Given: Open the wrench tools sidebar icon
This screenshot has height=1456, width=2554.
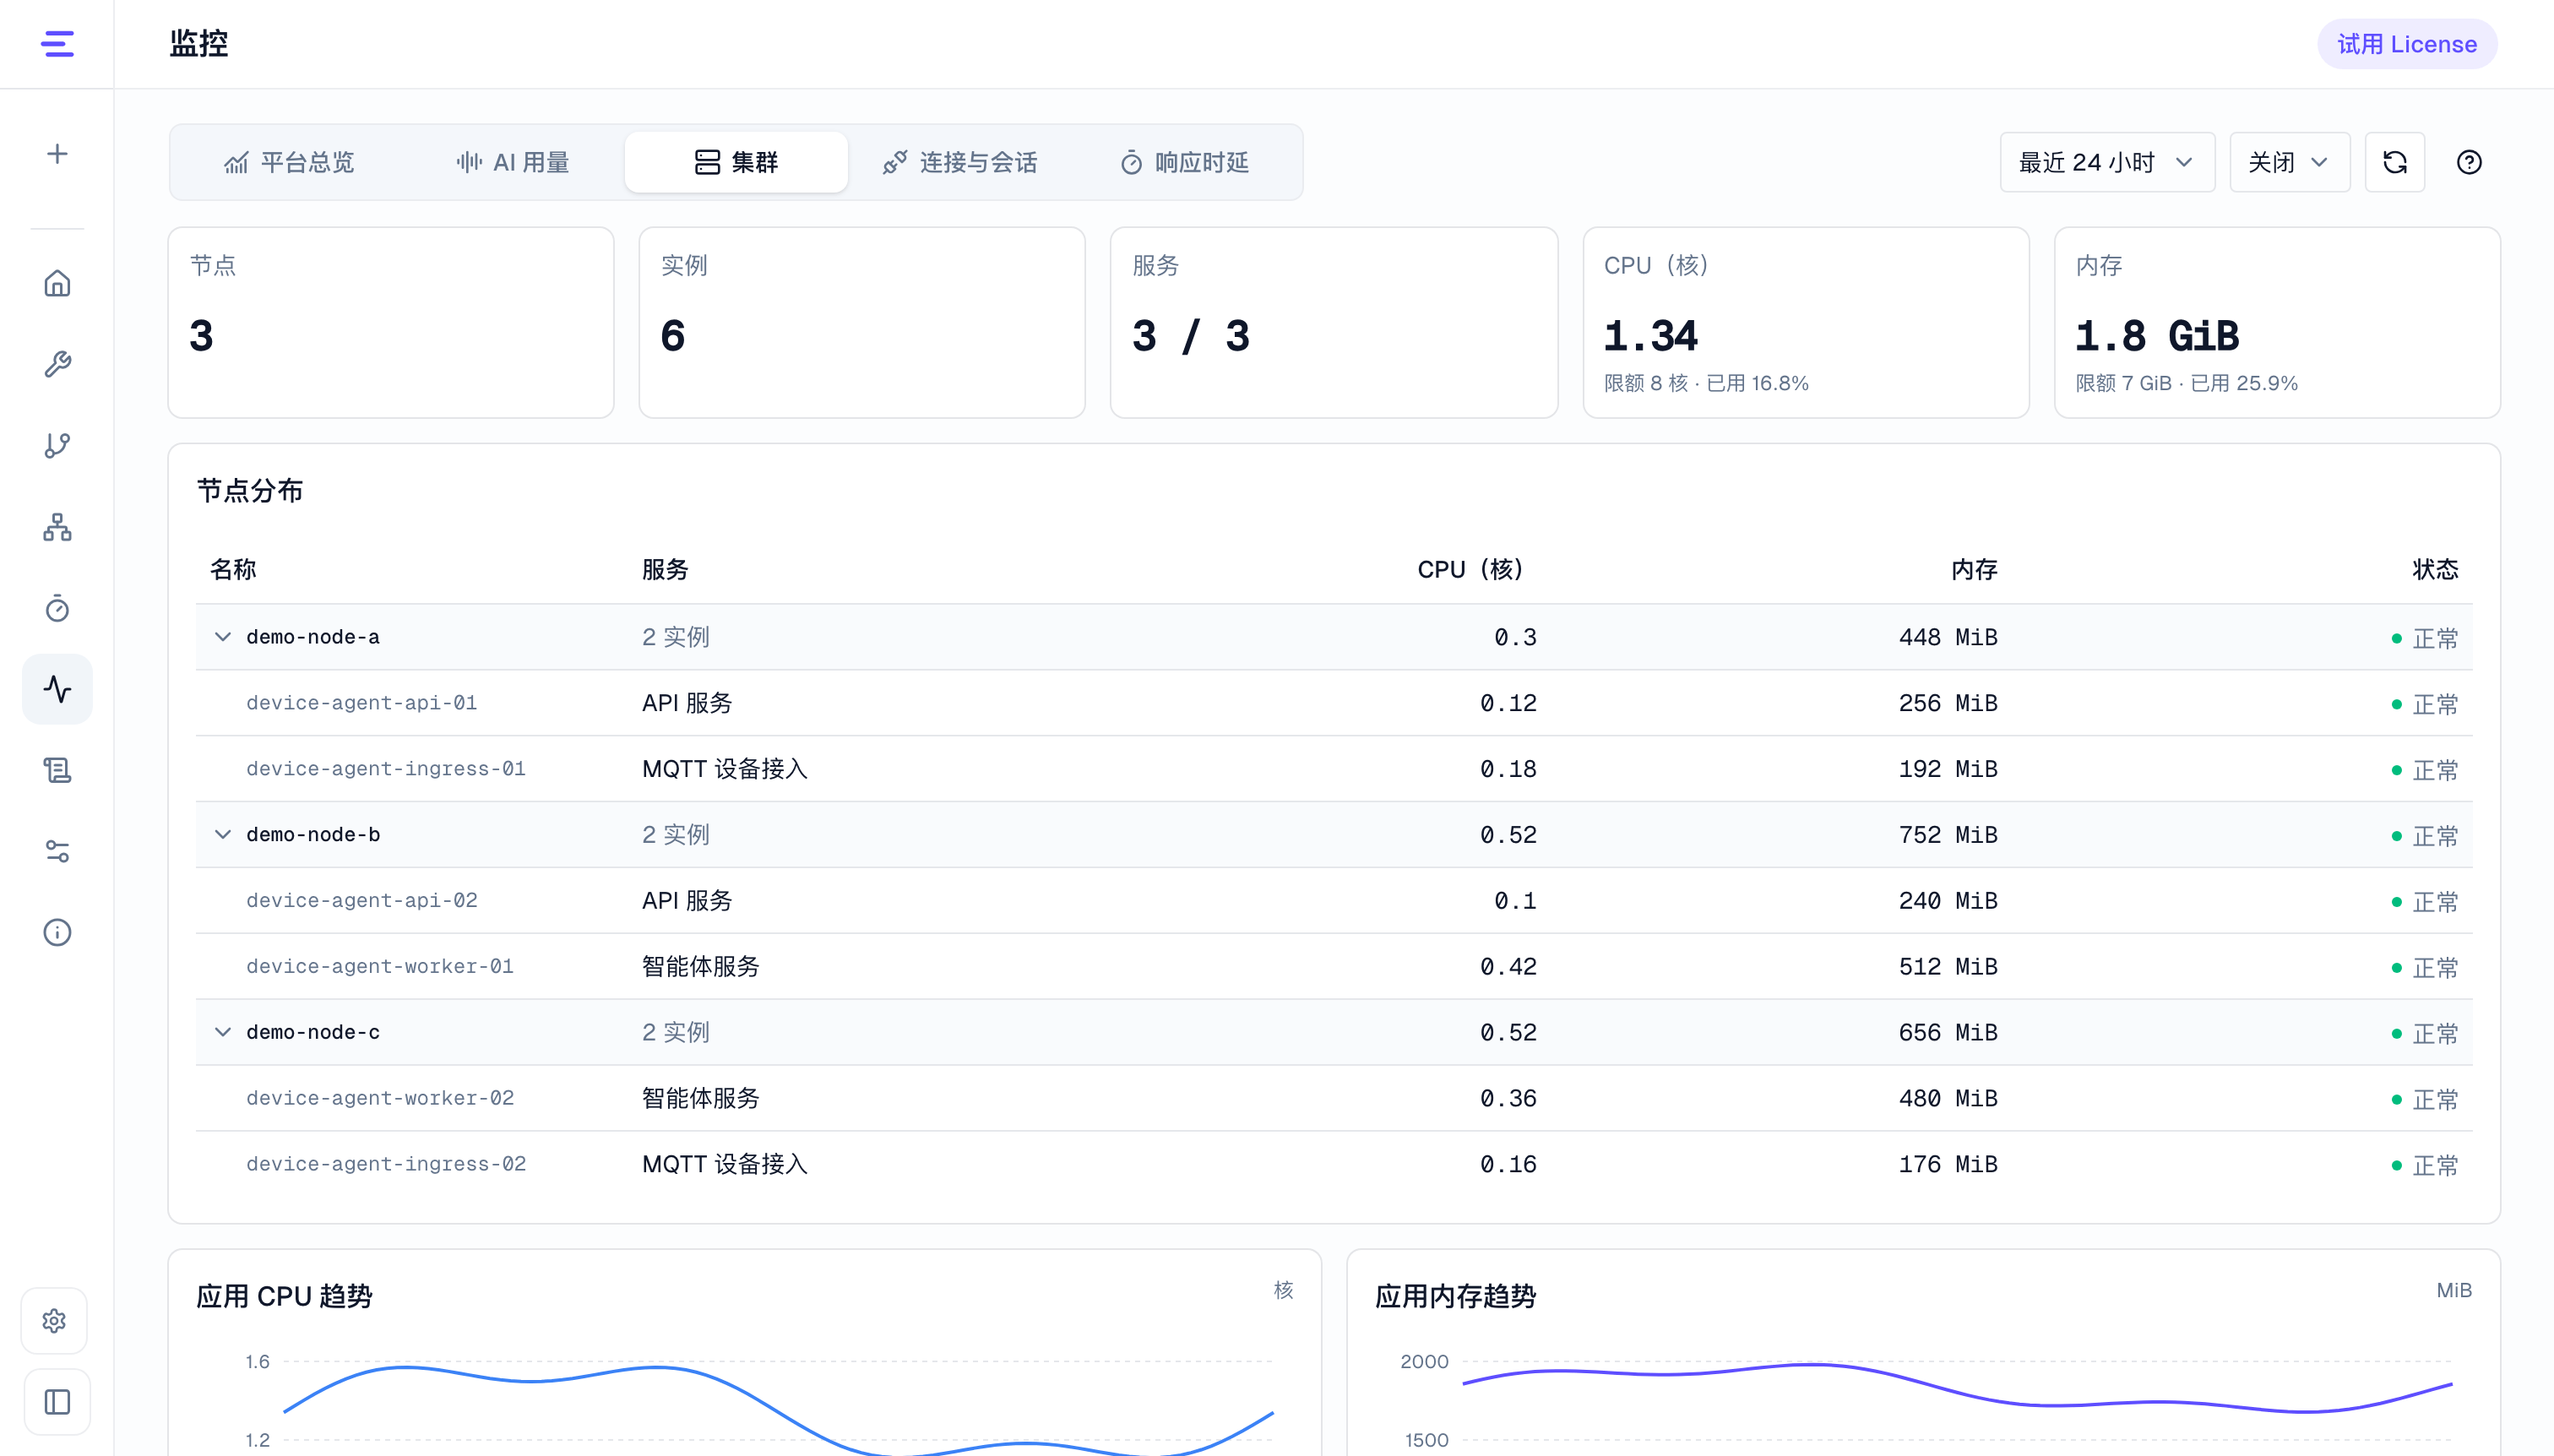Looking at the screenshot, I should click(x=57, y=365).
